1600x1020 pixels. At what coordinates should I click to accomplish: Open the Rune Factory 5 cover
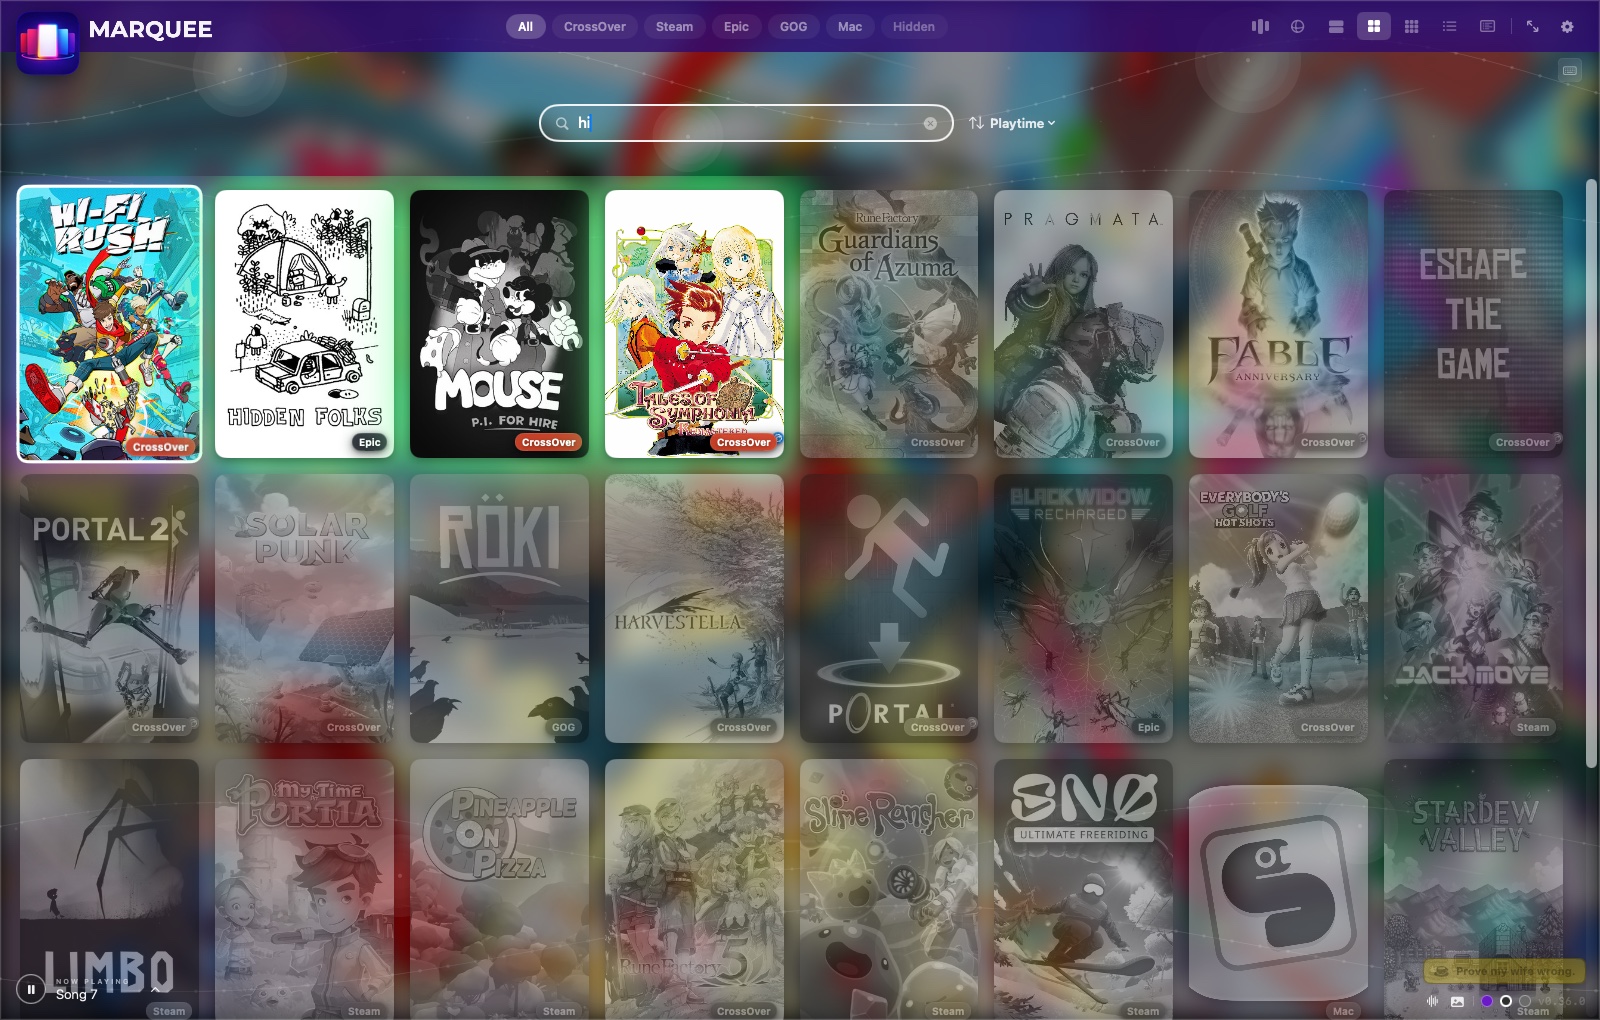694,889
